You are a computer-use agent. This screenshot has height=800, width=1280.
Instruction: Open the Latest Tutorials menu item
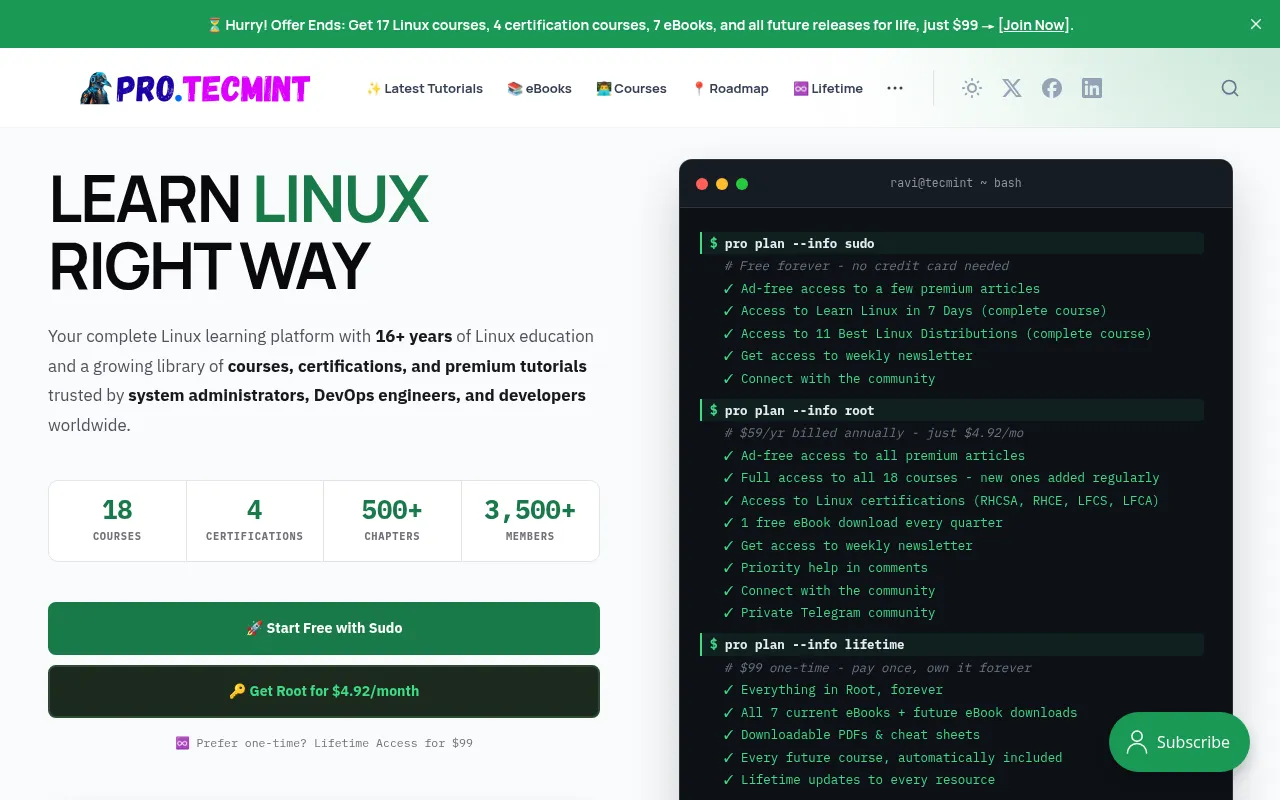(424, 88)
